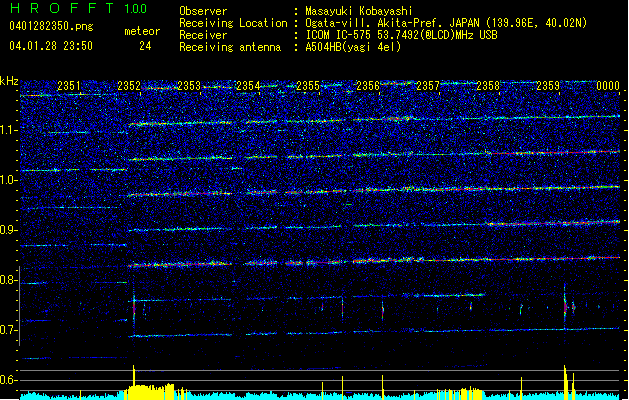The height and width of the screenshot is (400, 629).
Task: Select observer name Masayuki Kobayashi
Action: [359, 11]
